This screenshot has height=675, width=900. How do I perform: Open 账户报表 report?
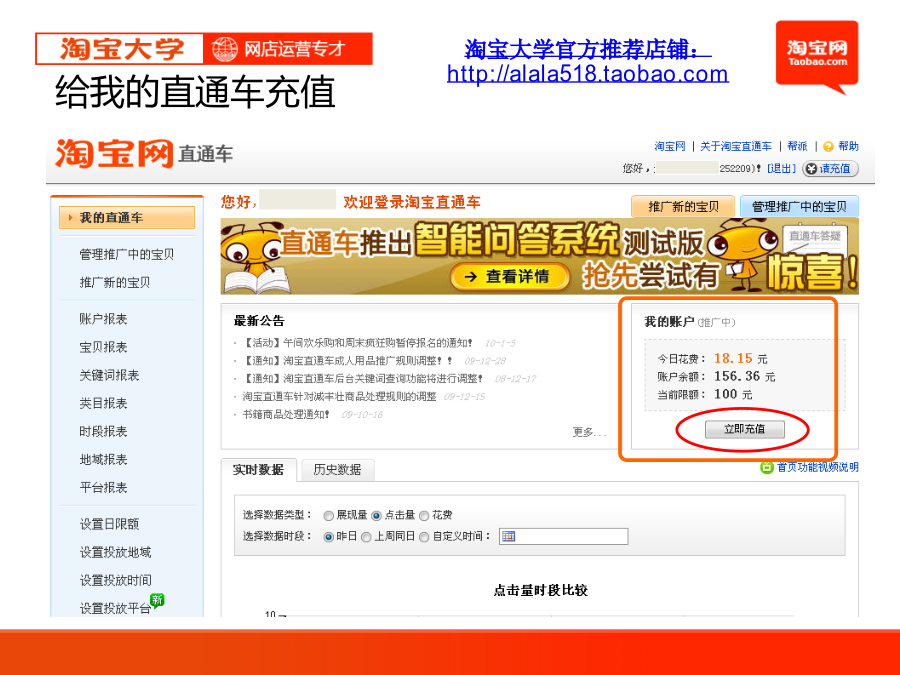pos(103,319)
